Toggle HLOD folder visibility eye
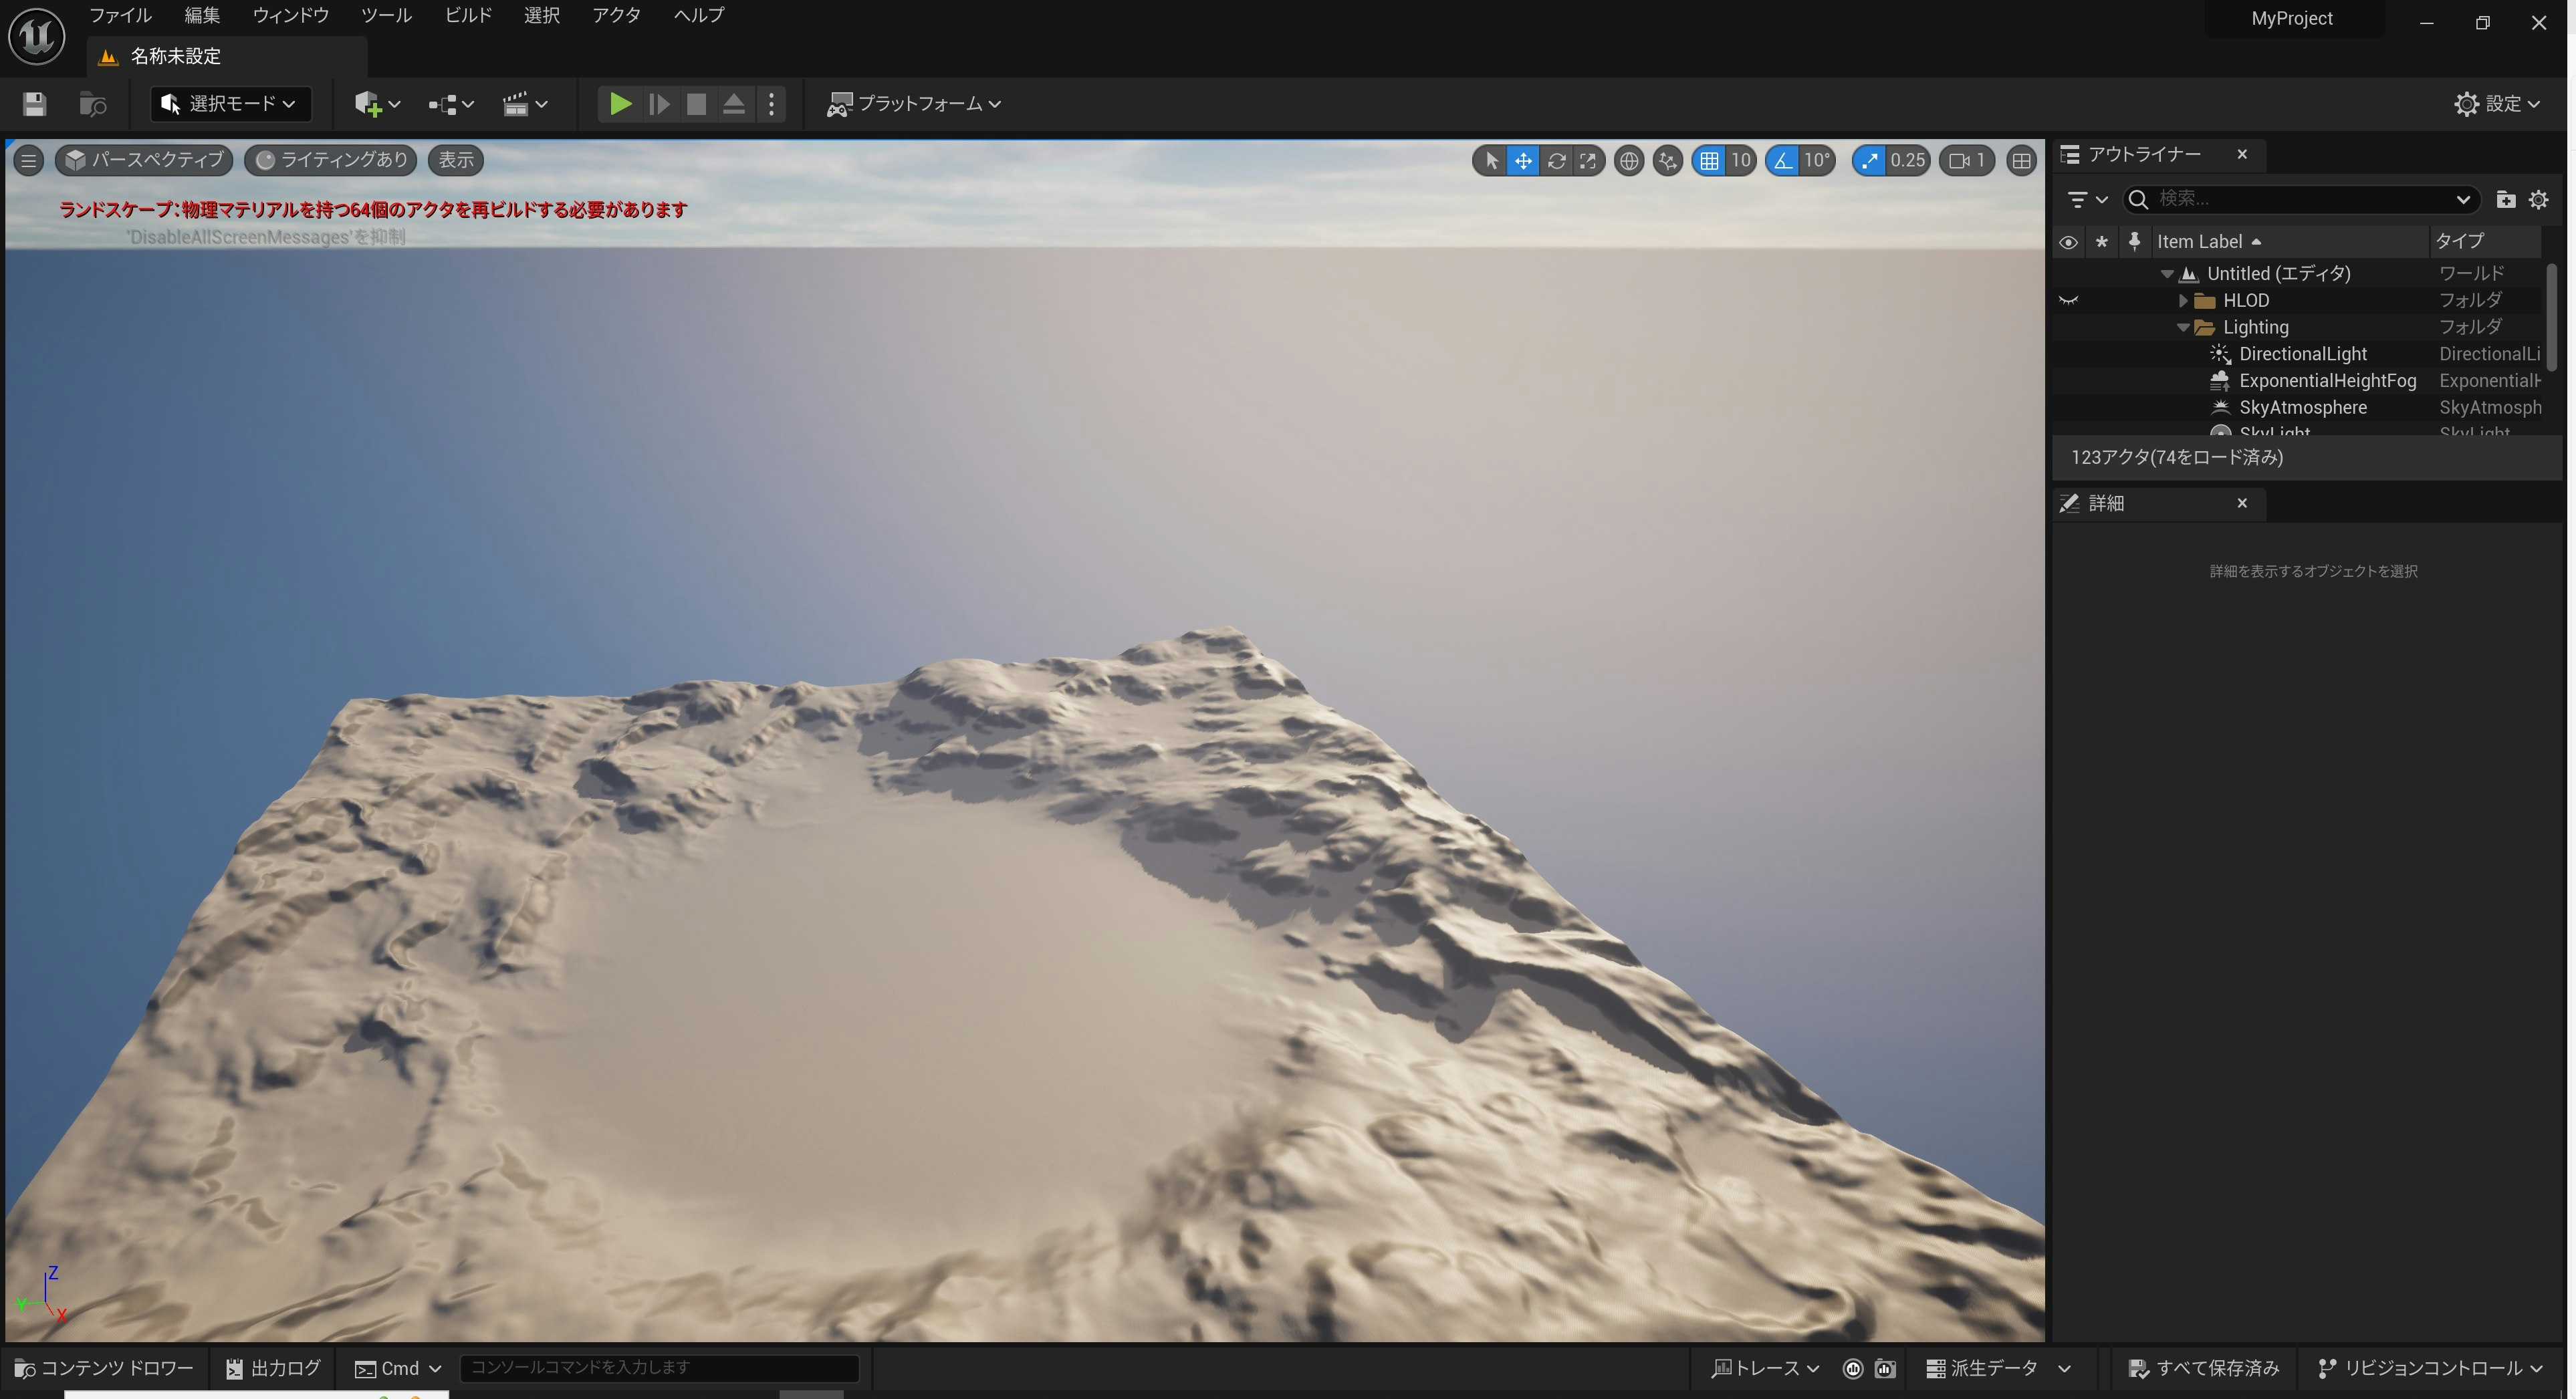 (2068, 301)
